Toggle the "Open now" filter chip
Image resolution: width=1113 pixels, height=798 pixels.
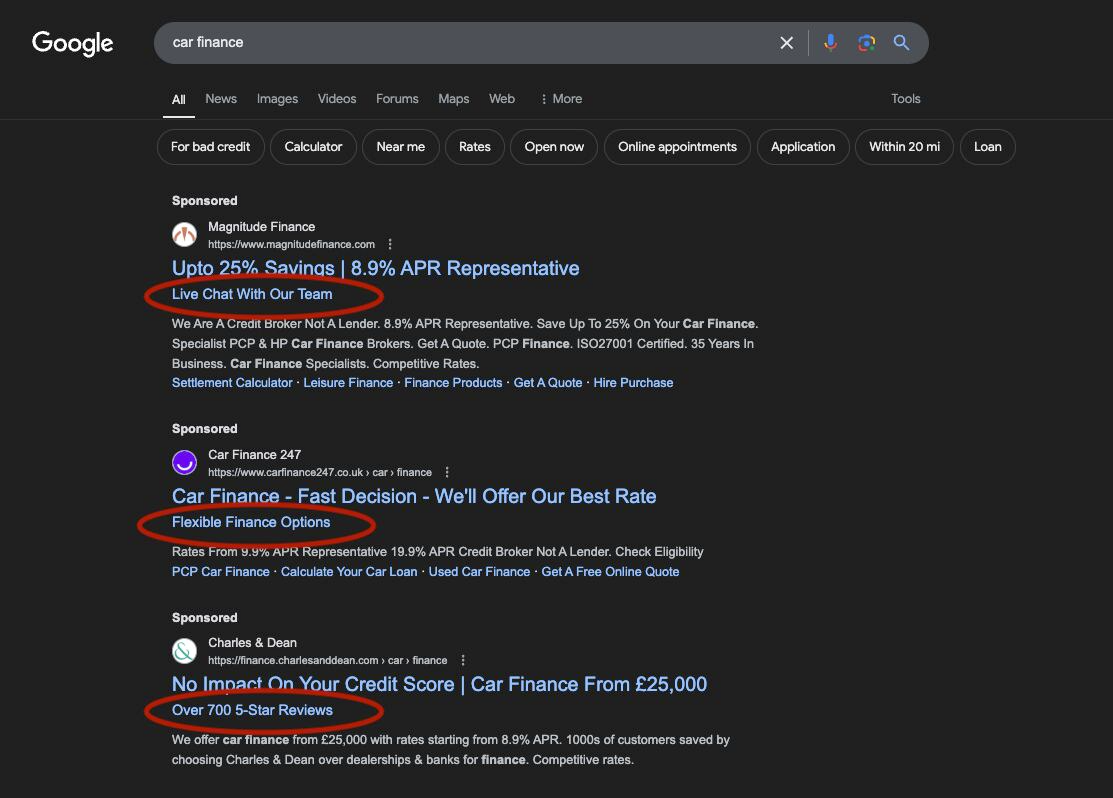point(554,147)
